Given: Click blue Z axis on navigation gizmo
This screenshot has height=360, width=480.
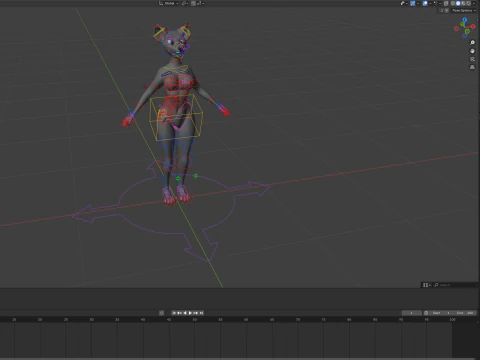Looking at the screenshot, I should coord(465,20).
